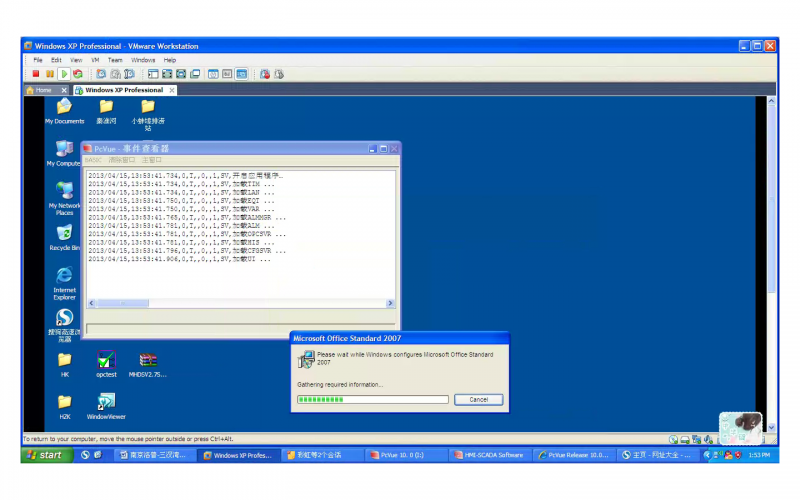Show summary view icon in VMware toolbar

coord(213,74)
